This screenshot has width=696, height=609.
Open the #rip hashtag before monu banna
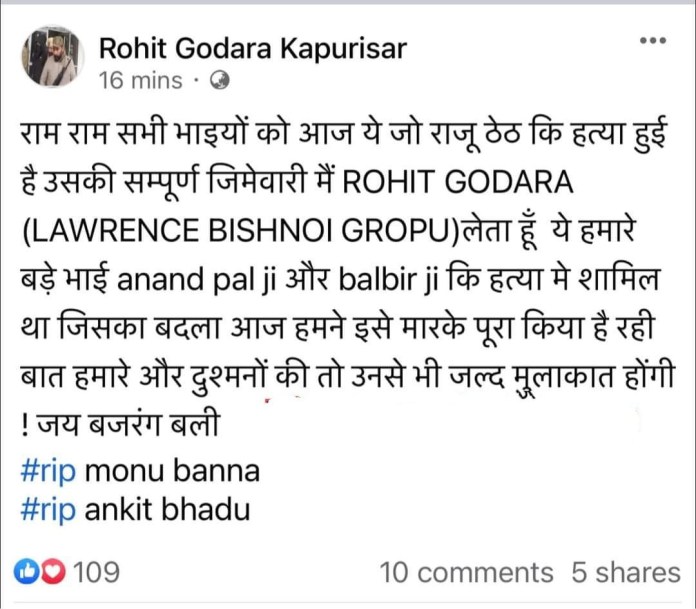48,471
